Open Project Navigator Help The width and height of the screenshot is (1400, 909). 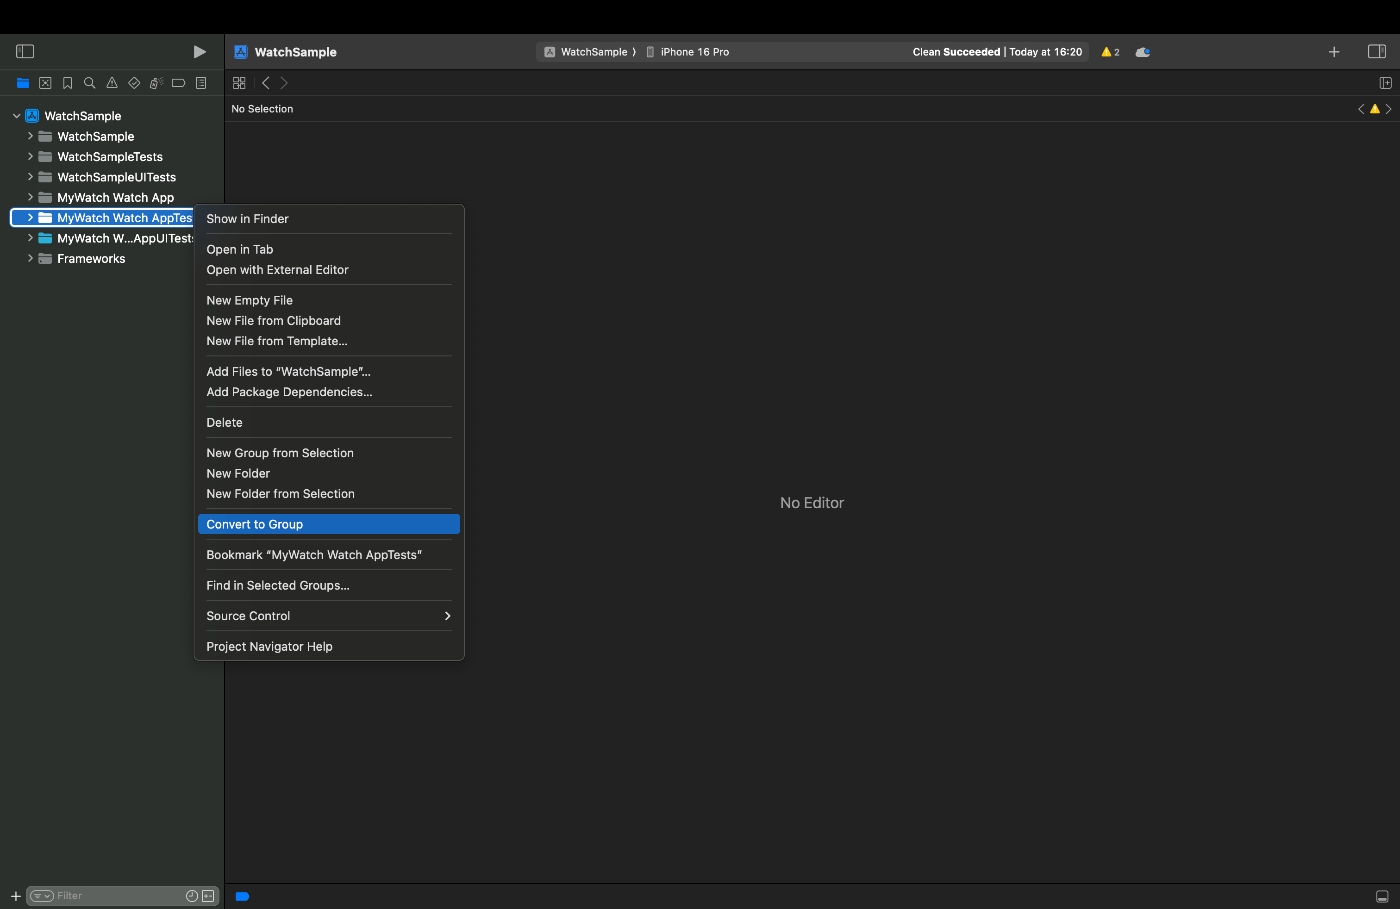(329, 647)
